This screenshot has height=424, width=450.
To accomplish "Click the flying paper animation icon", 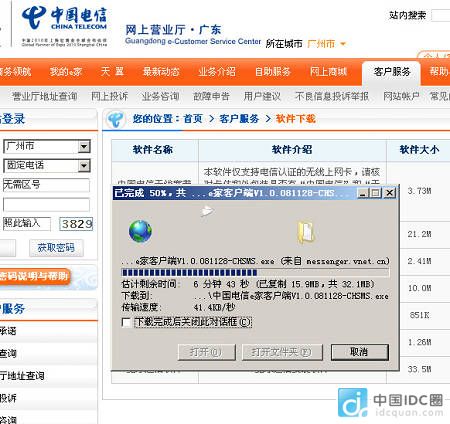I will 207,211.
